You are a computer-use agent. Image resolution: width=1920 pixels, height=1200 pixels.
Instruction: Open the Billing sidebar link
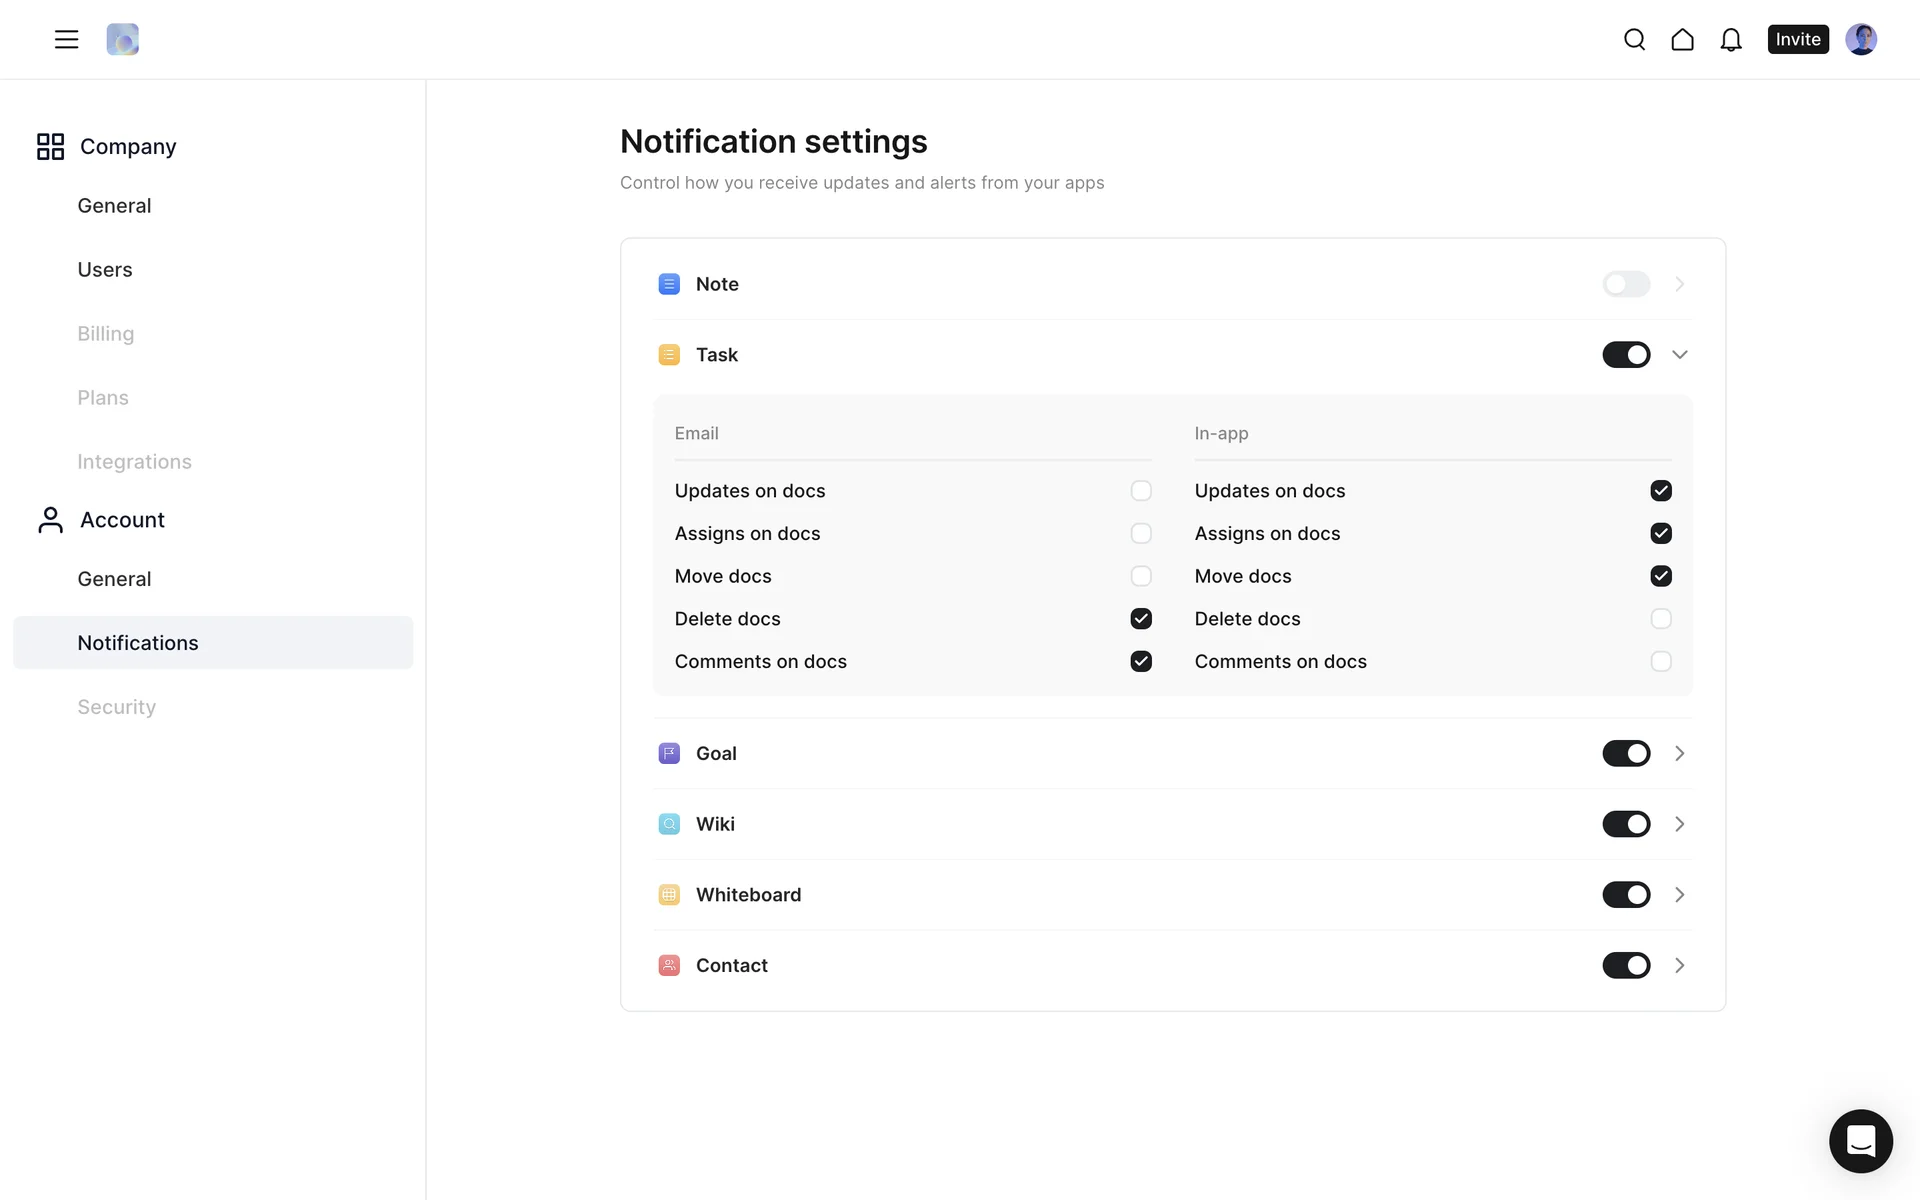105,334
